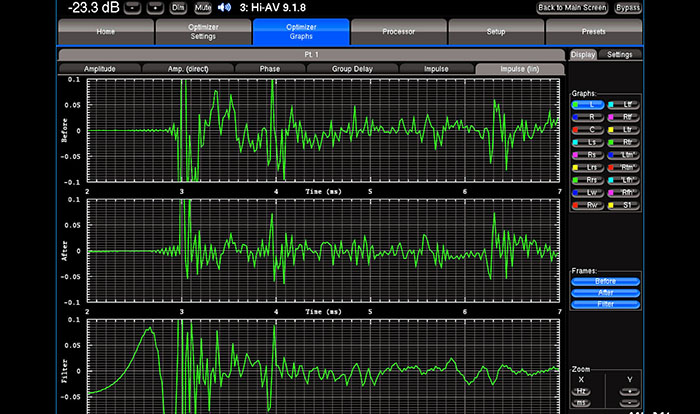
Task: Click inside the Before impulse graph
Action: coord(323,131)
